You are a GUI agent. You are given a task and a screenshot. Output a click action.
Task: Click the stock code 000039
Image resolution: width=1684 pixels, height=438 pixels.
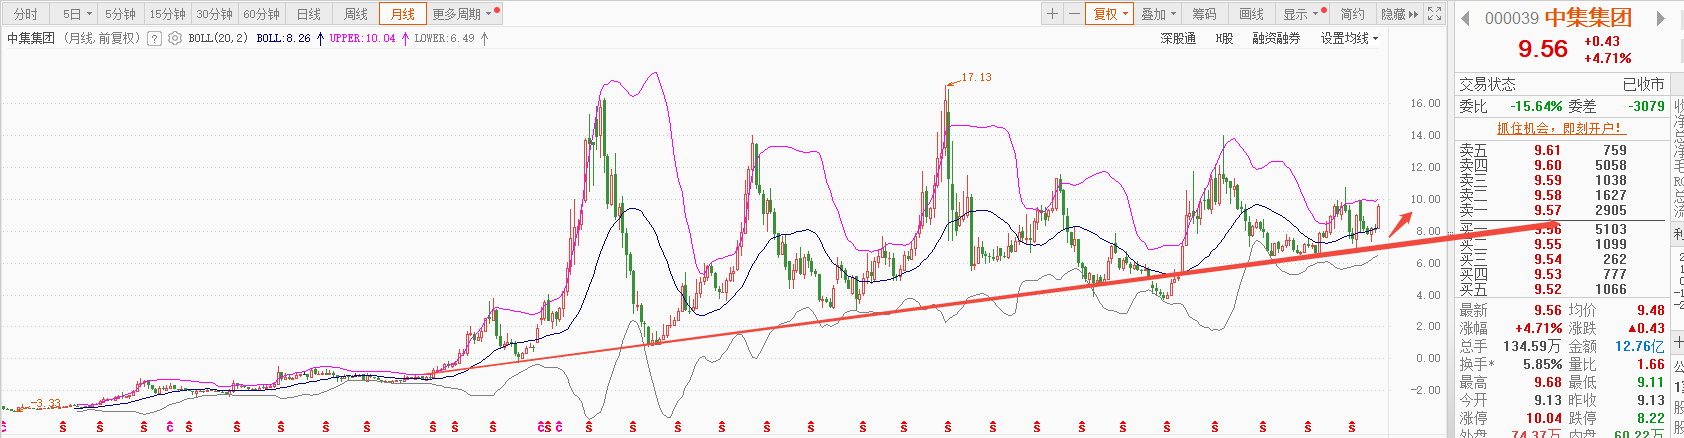coord(1512,18)
